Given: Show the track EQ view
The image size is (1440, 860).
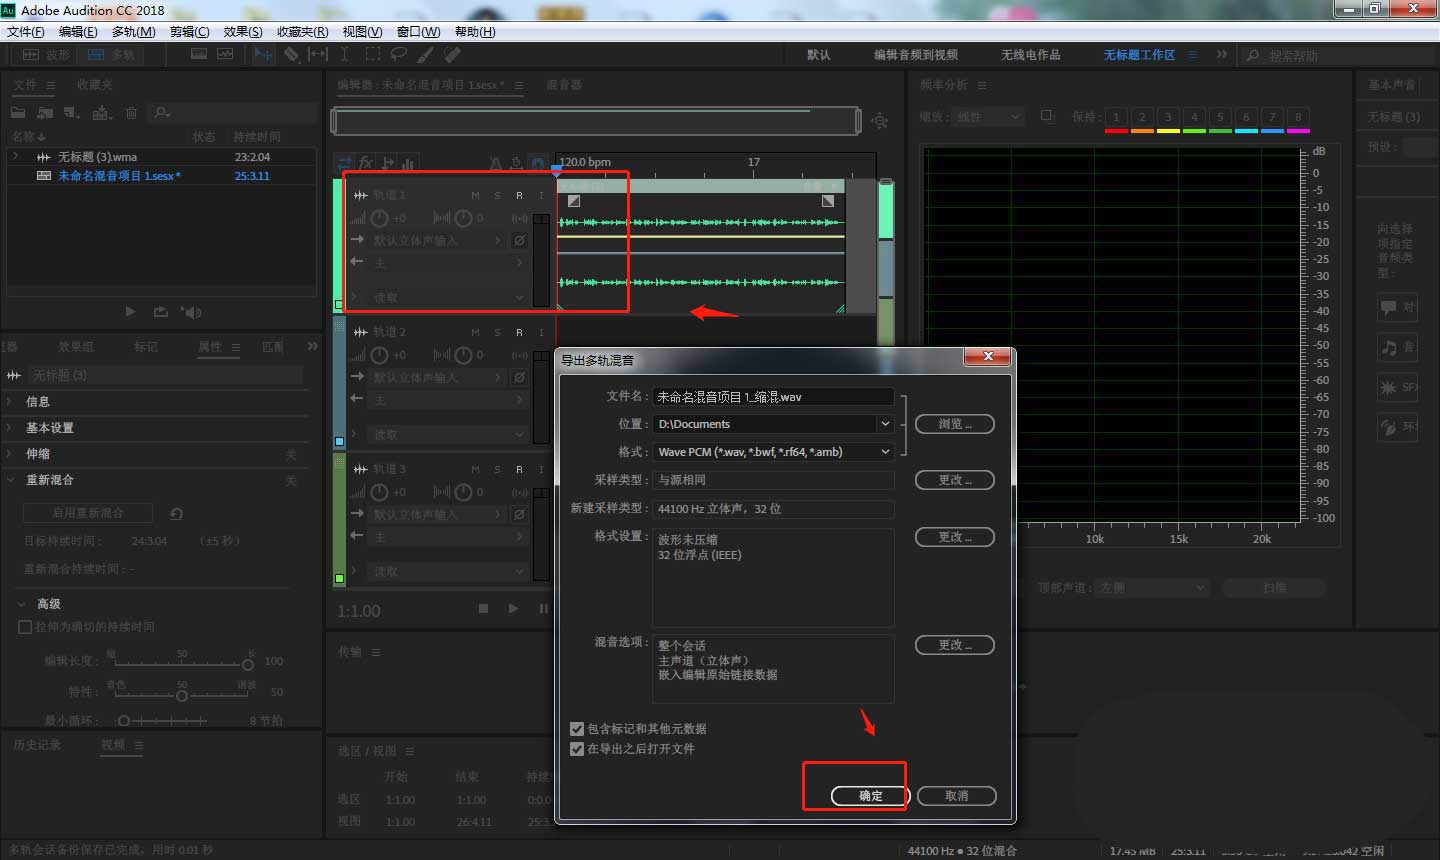Looking at the screenshot, I should click(408, 162).
